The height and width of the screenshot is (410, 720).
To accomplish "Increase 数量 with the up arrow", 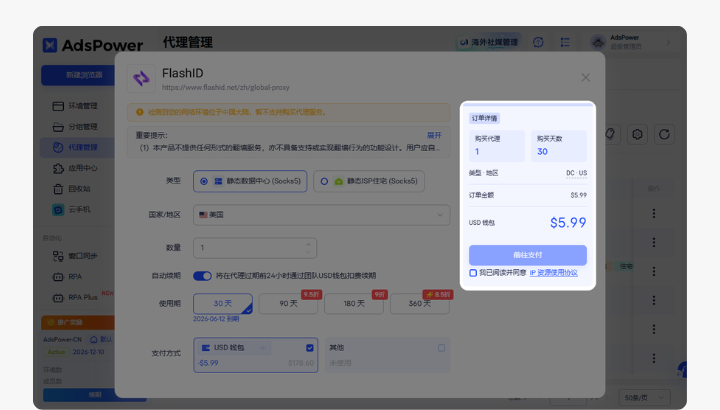I will click(x=308, y=244).
